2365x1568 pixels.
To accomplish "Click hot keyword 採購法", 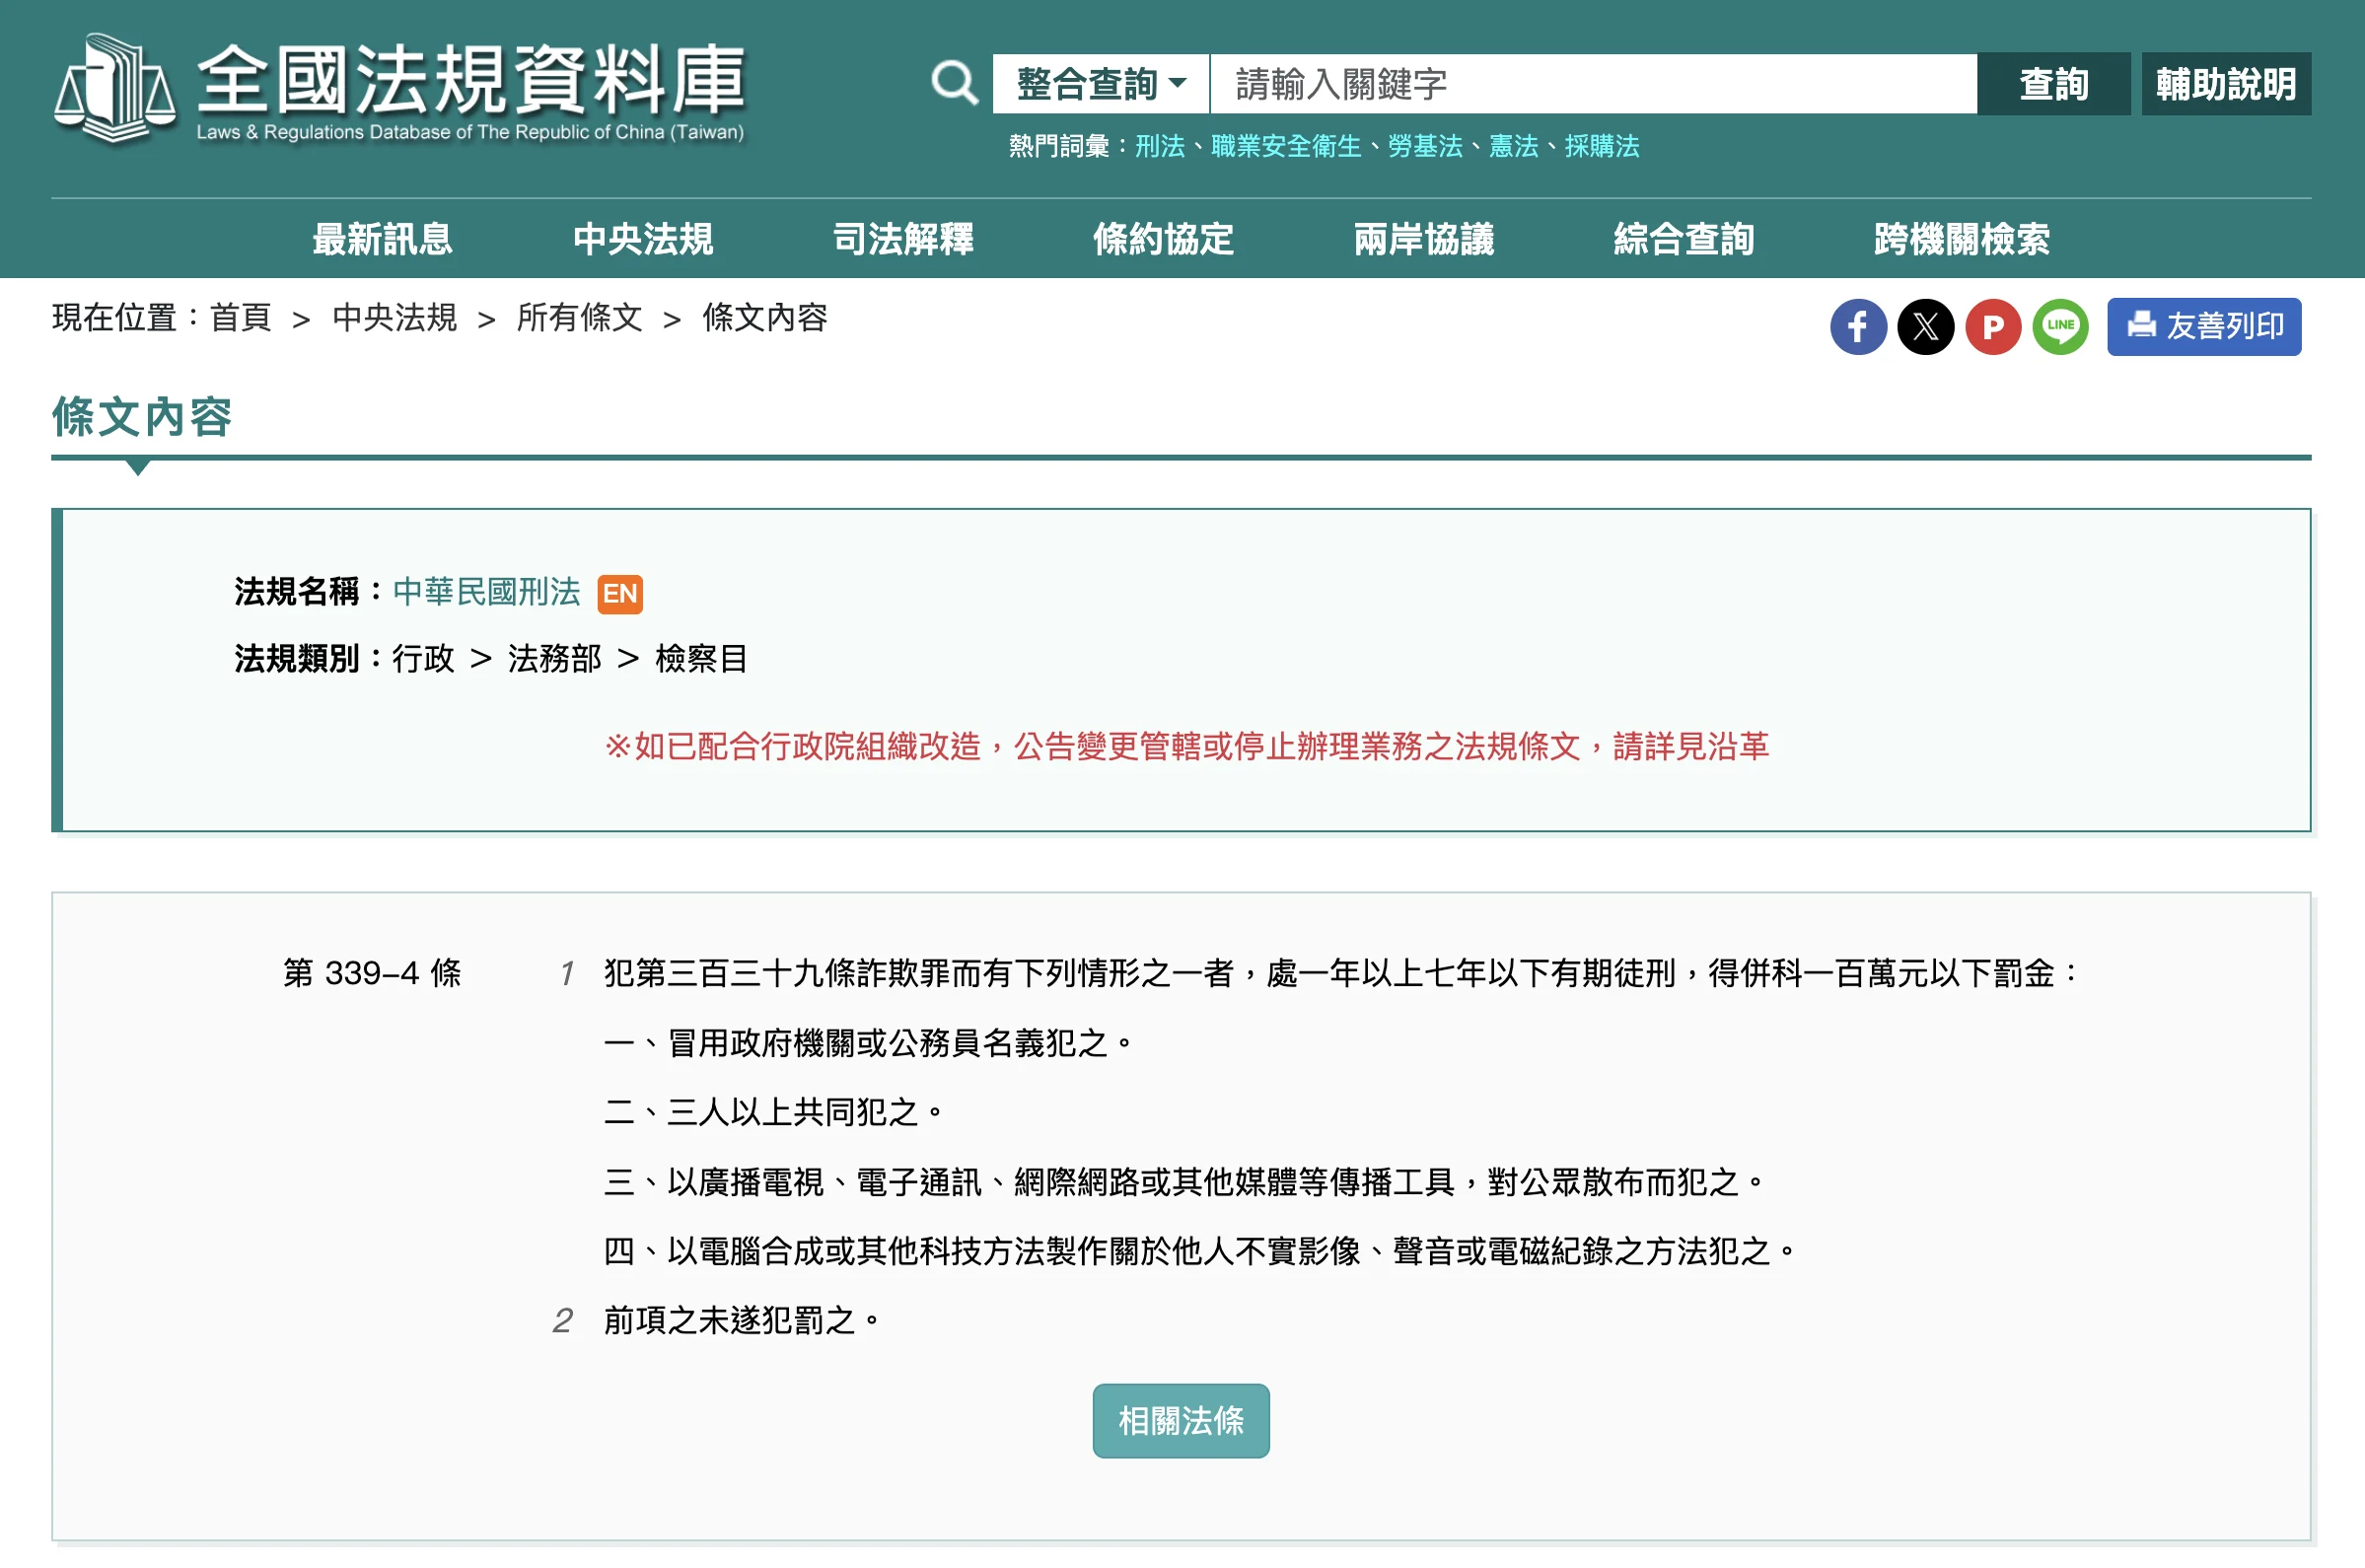I will tap(1602, 146).
